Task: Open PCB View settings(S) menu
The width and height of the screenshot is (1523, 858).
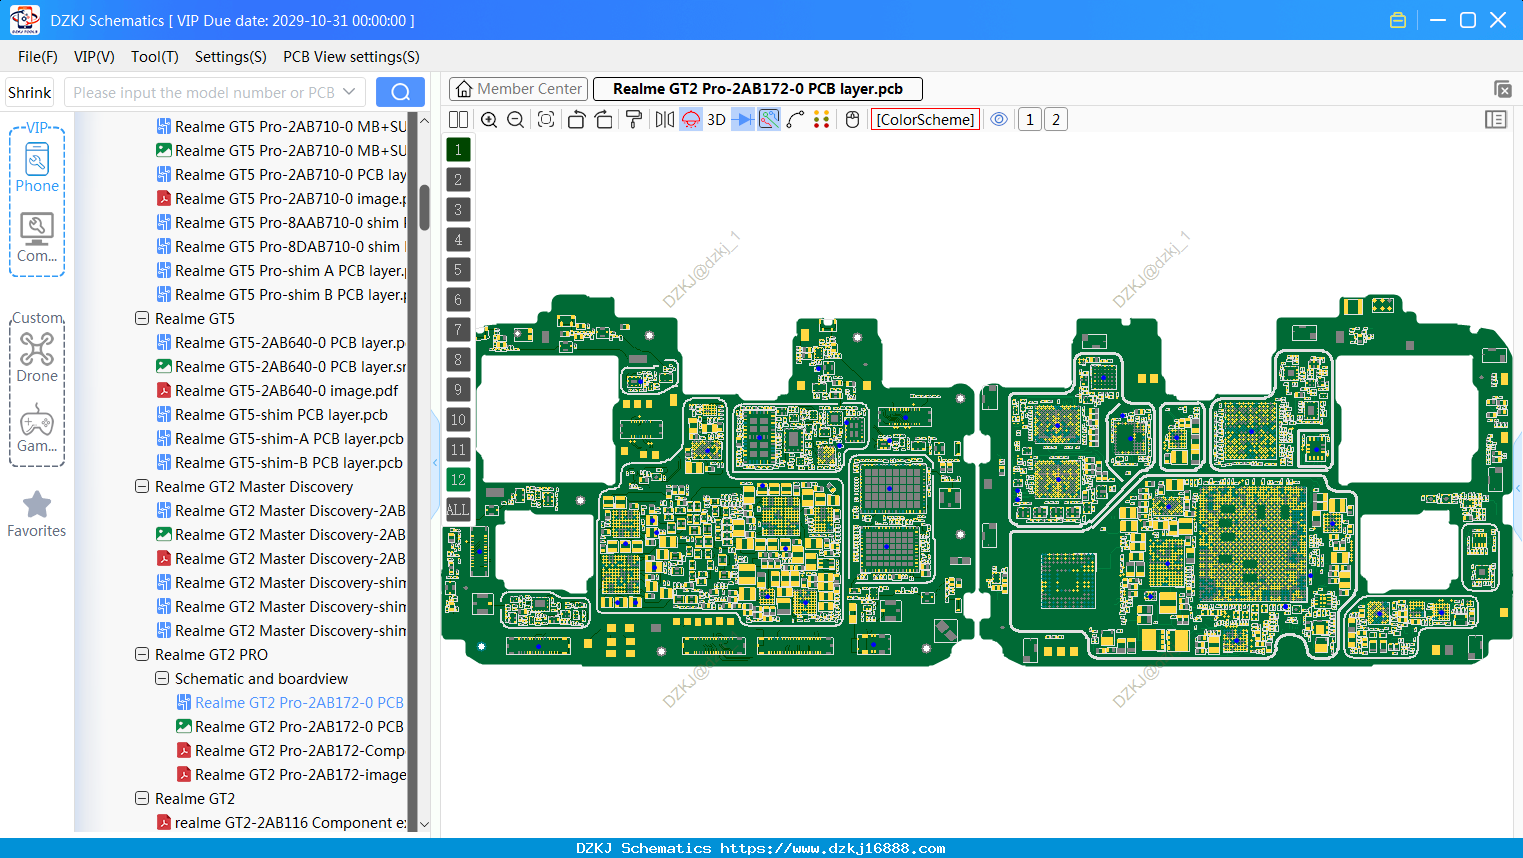Action: 351,57
